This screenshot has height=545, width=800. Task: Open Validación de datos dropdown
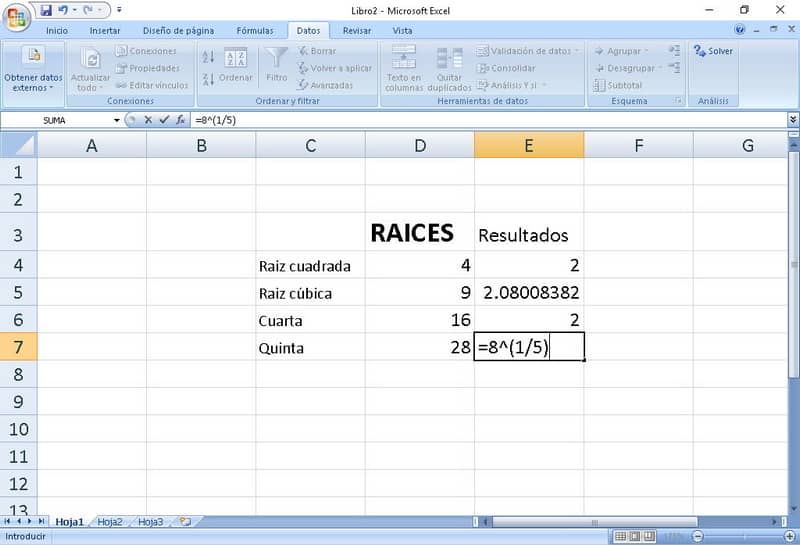coord(528,51)
